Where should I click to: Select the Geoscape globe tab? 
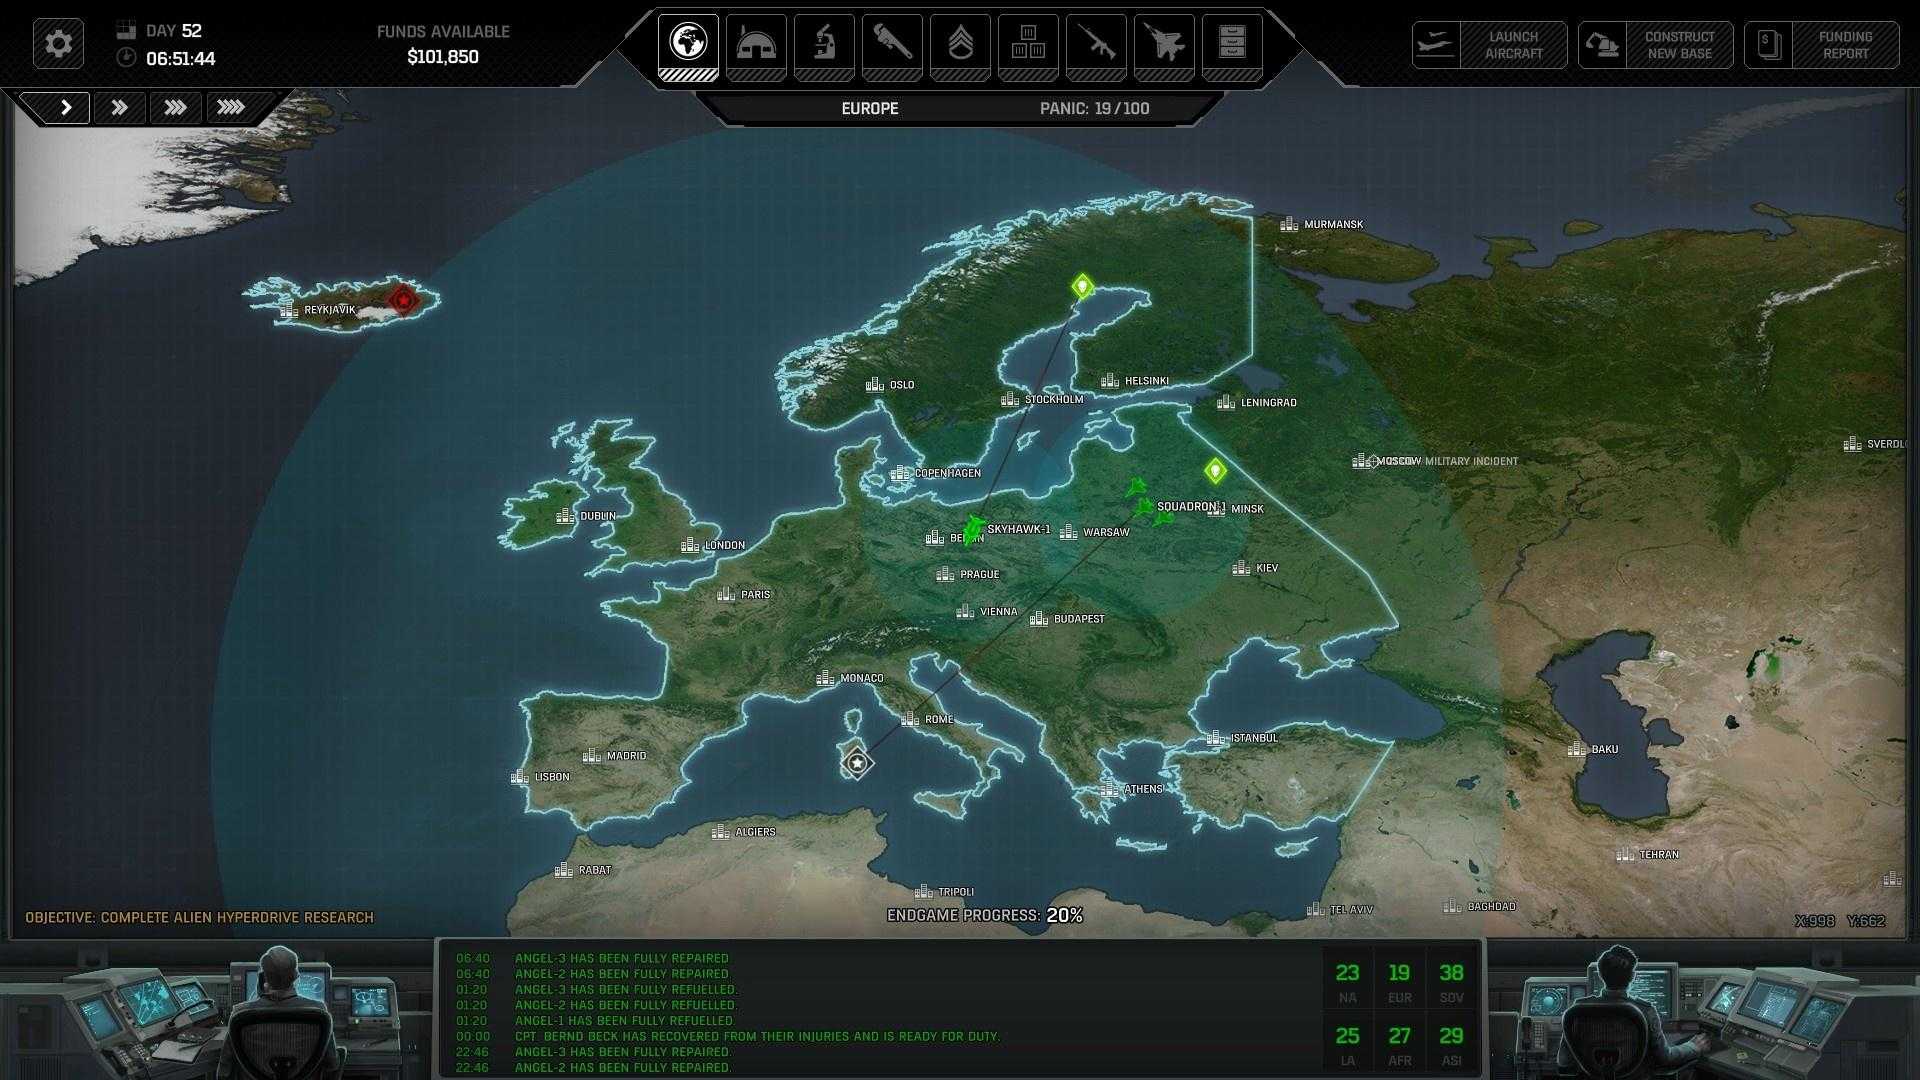[x=688, y=46]
